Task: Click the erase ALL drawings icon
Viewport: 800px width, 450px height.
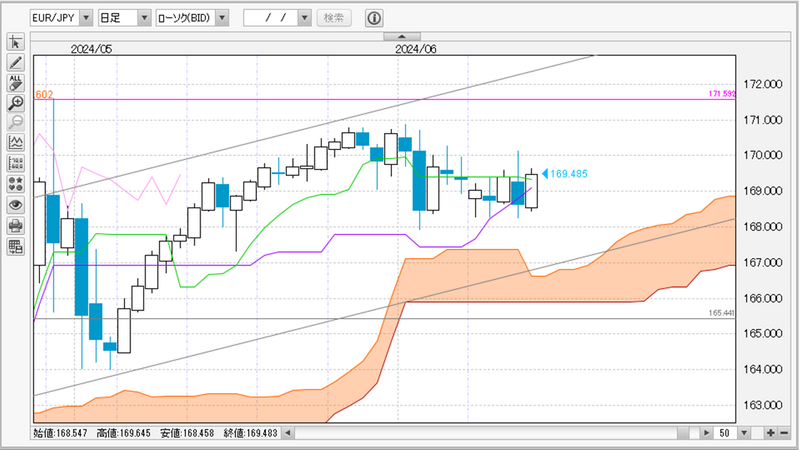Action: click(15, 83)
